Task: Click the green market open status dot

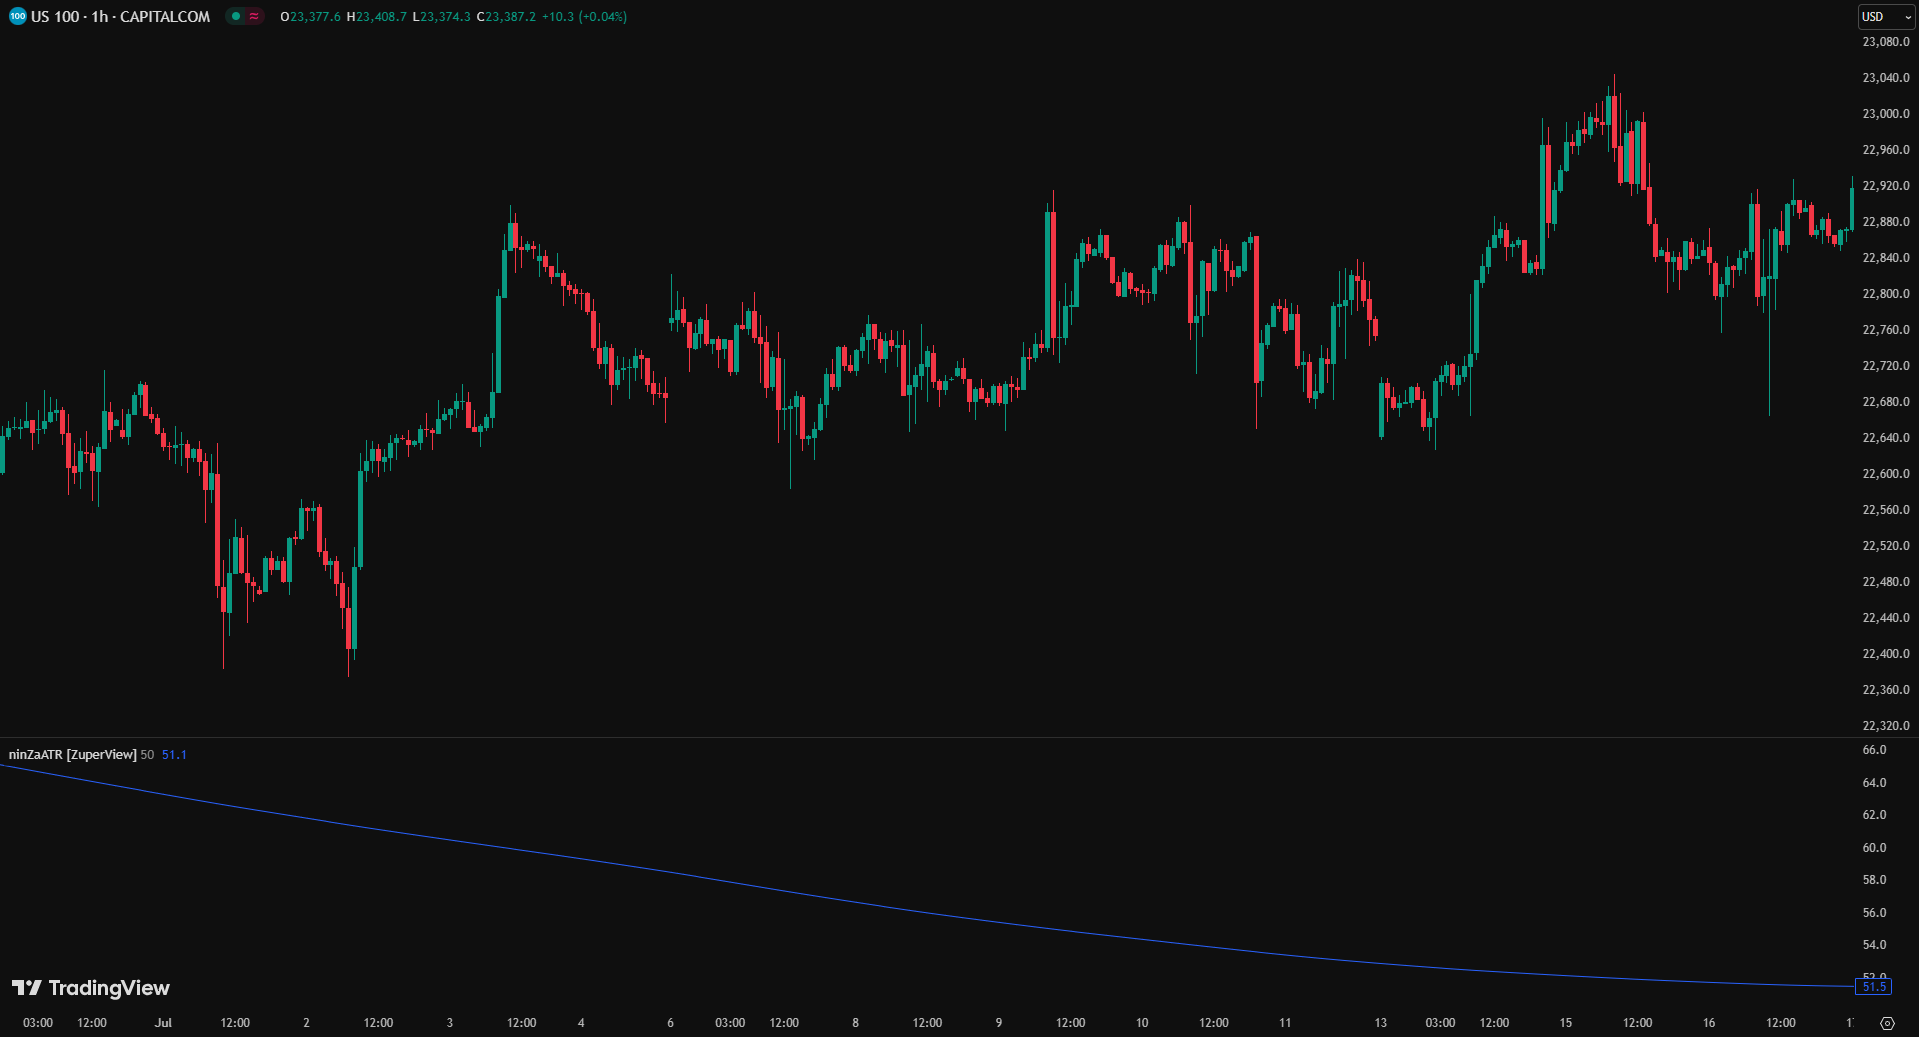Action: 236,16
